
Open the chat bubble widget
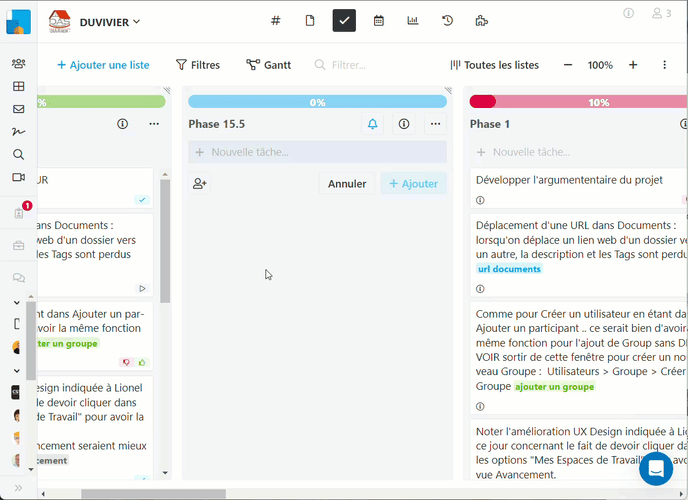point(656,468)
